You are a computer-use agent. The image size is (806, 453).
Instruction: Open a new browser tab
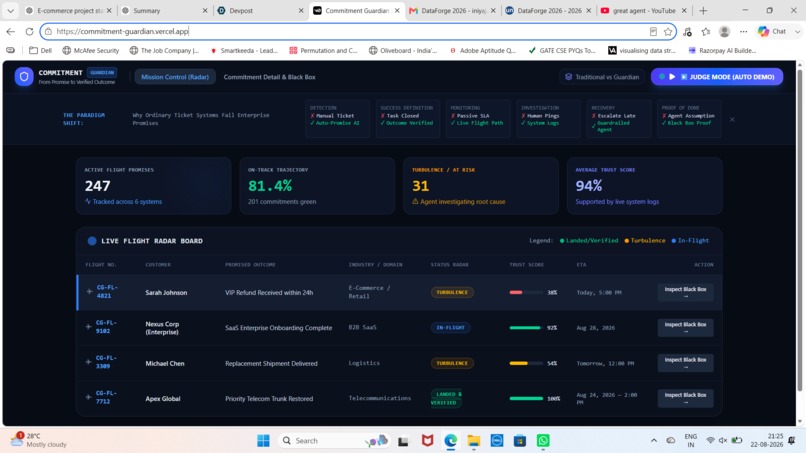click(x=703, y=10)
